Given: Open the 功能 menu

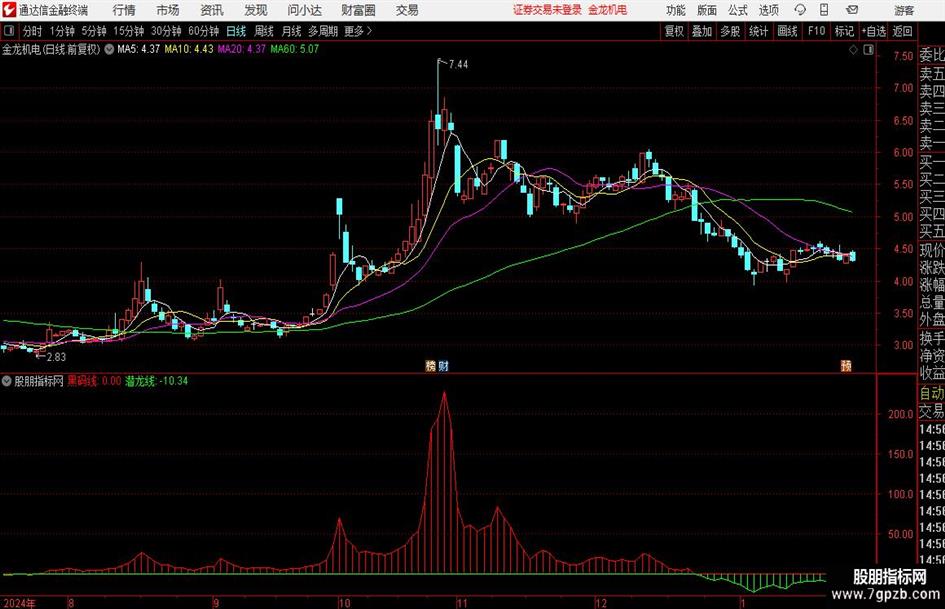Looking at the screenshot, I should pos(676,10).
